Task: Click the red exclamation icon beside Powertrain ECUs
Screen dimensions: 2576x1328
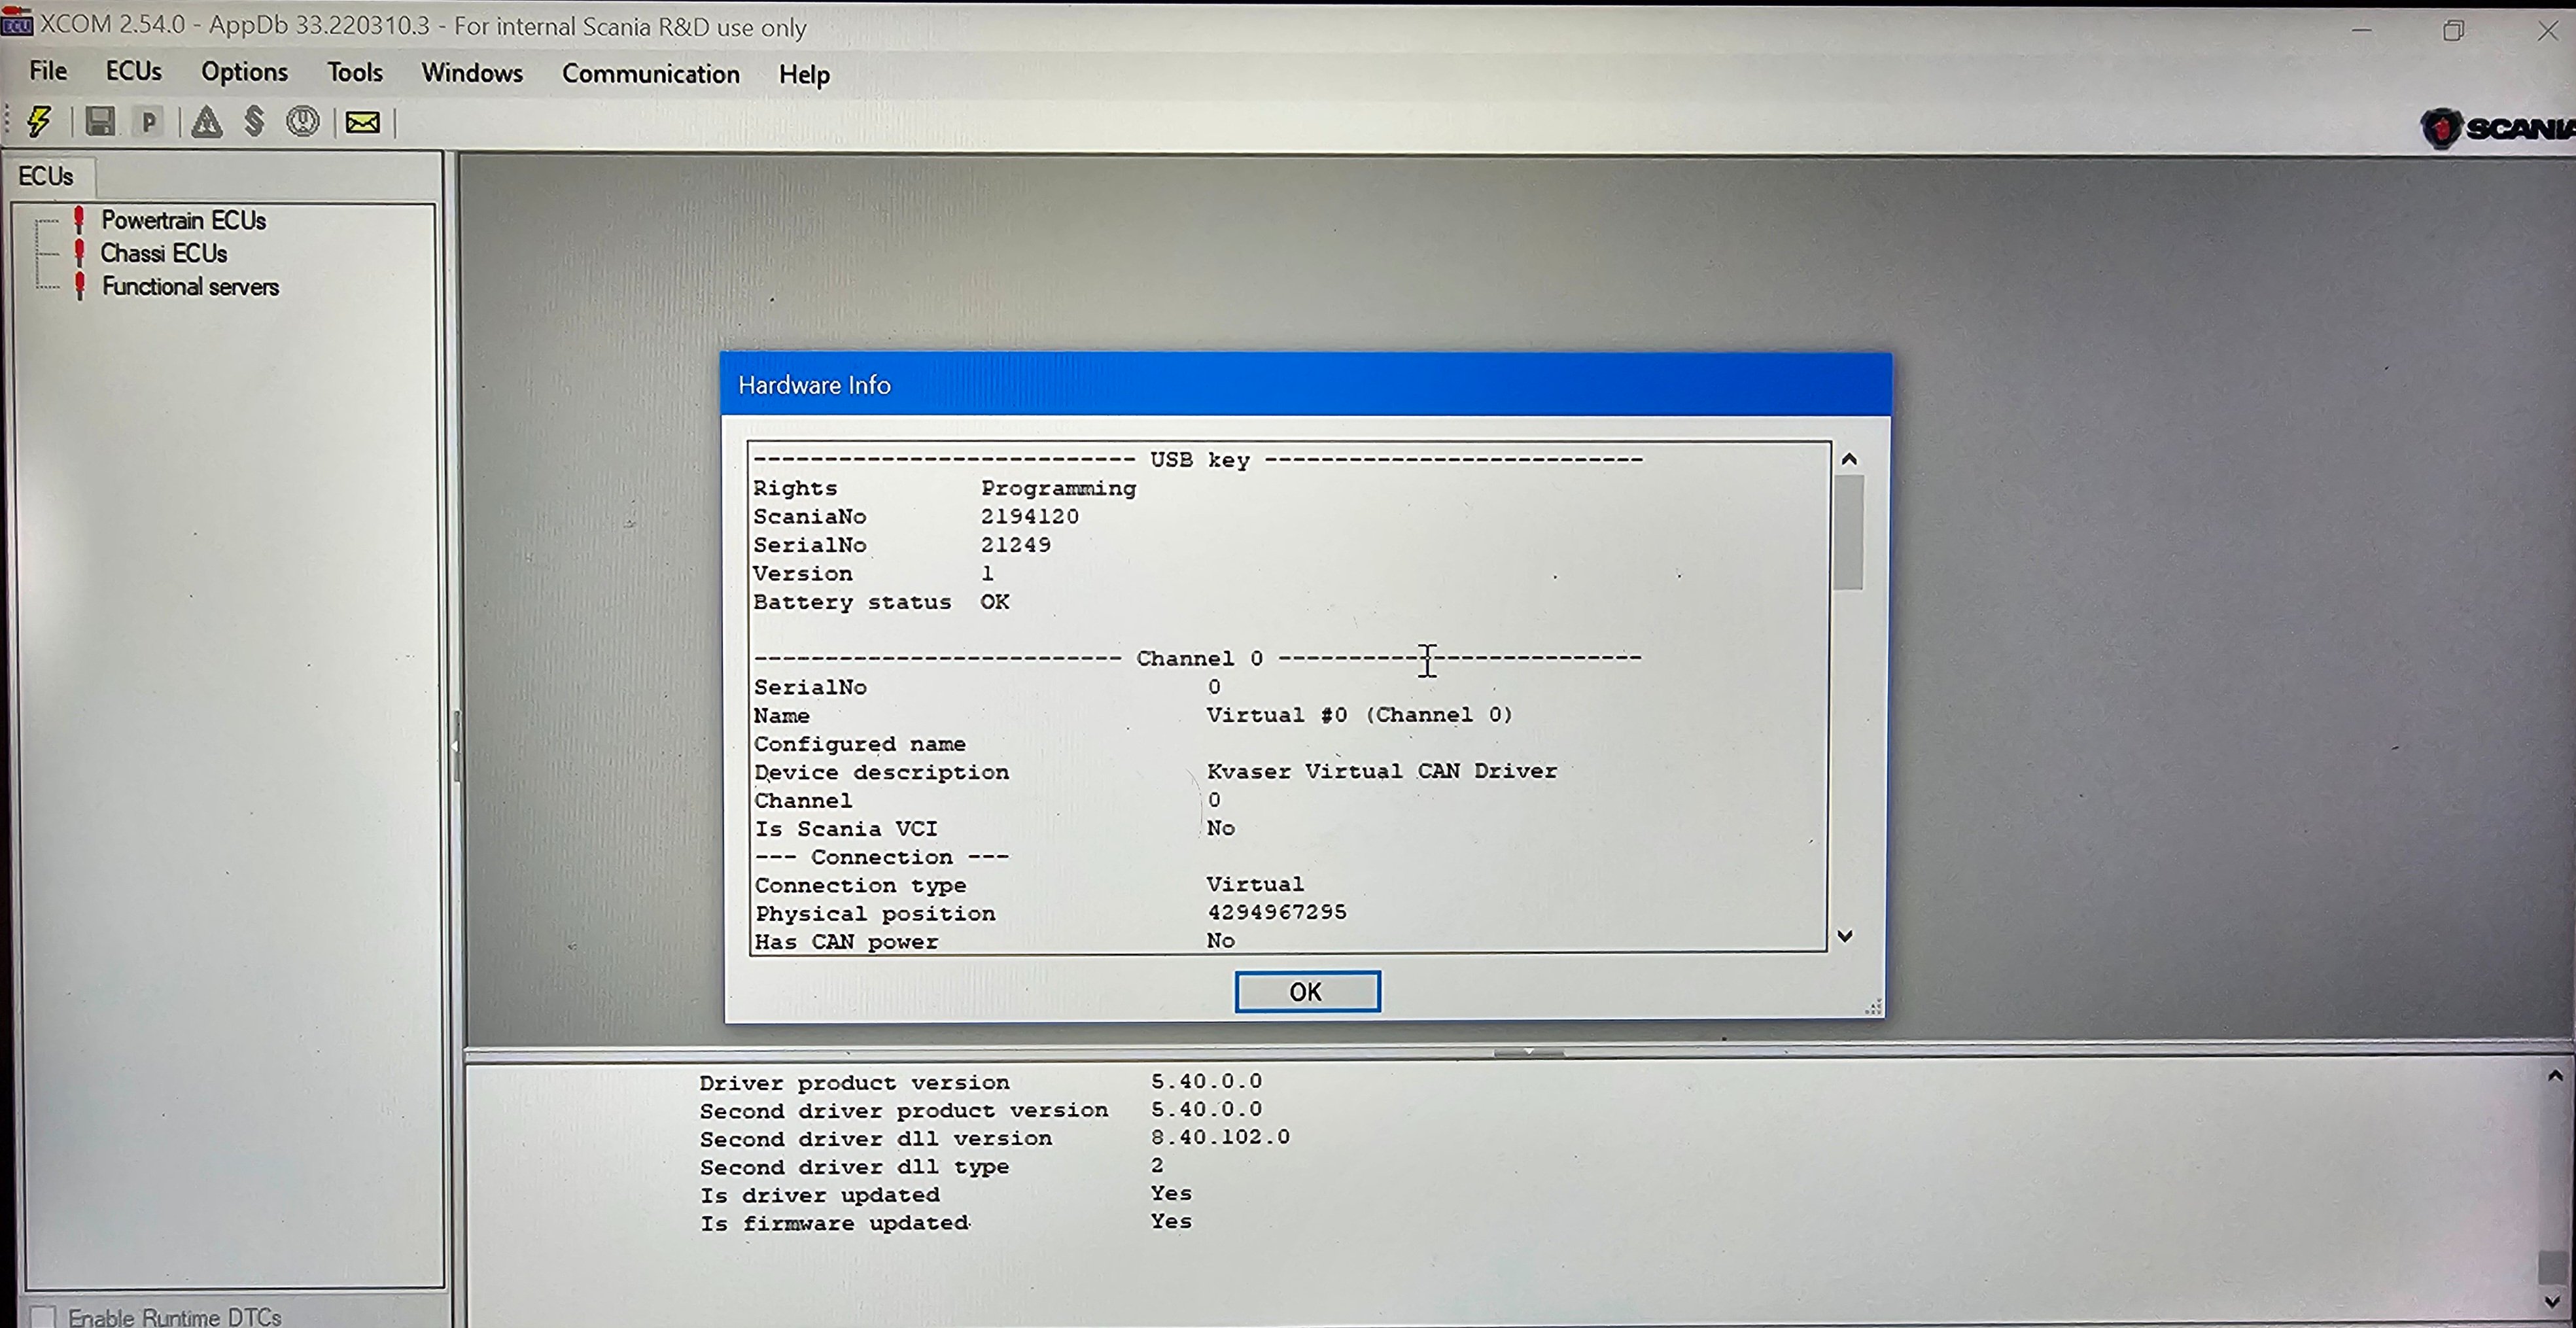Action: 79,220
